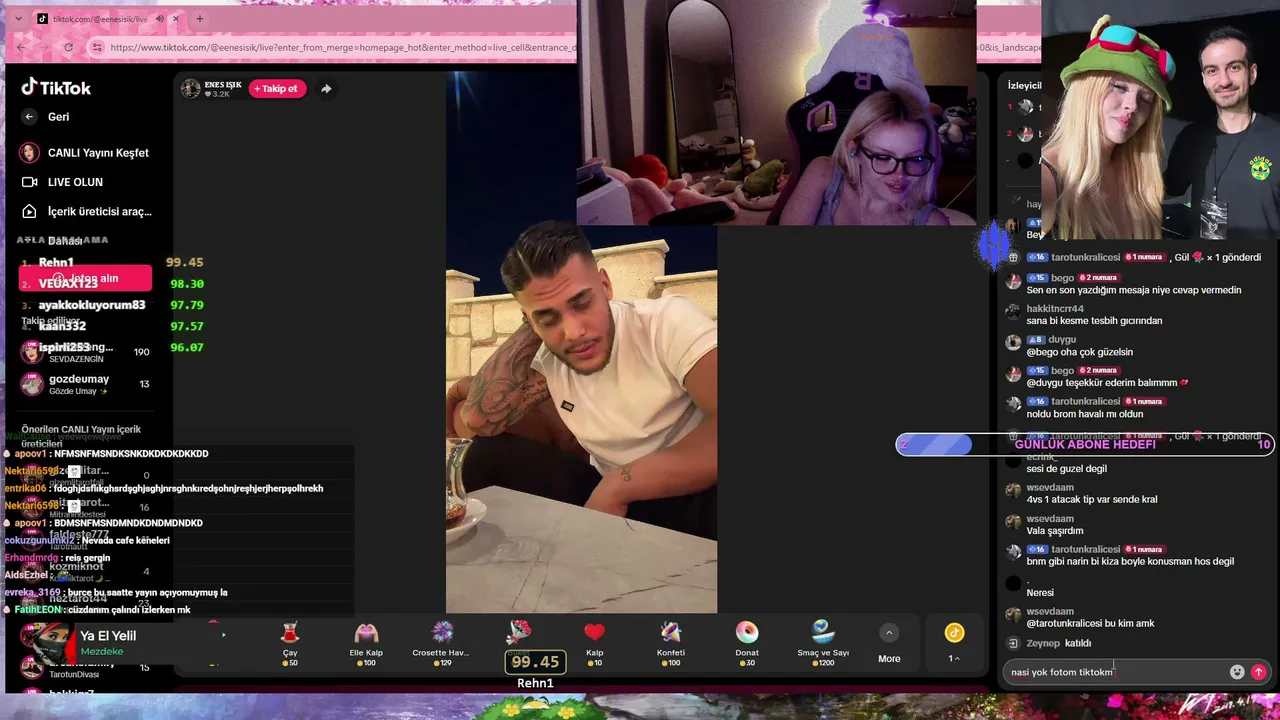Open İçerik üreticisi araçları menu item

[86, 212]
